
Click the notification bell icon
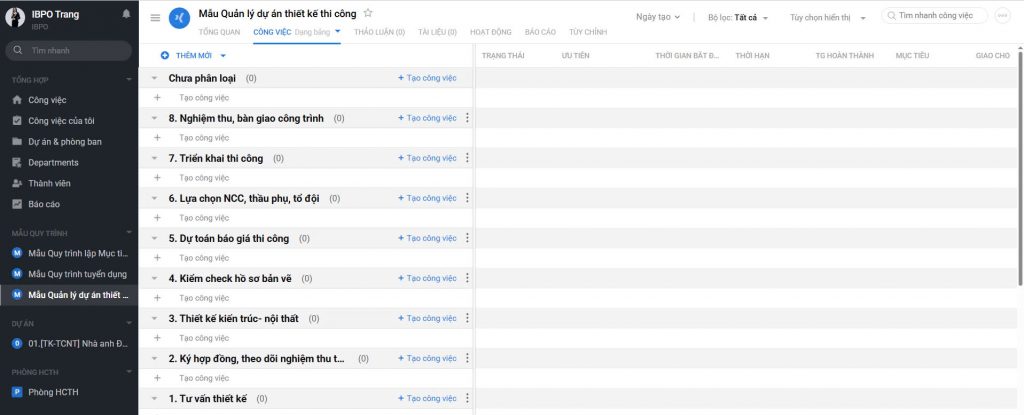(126, 14)
